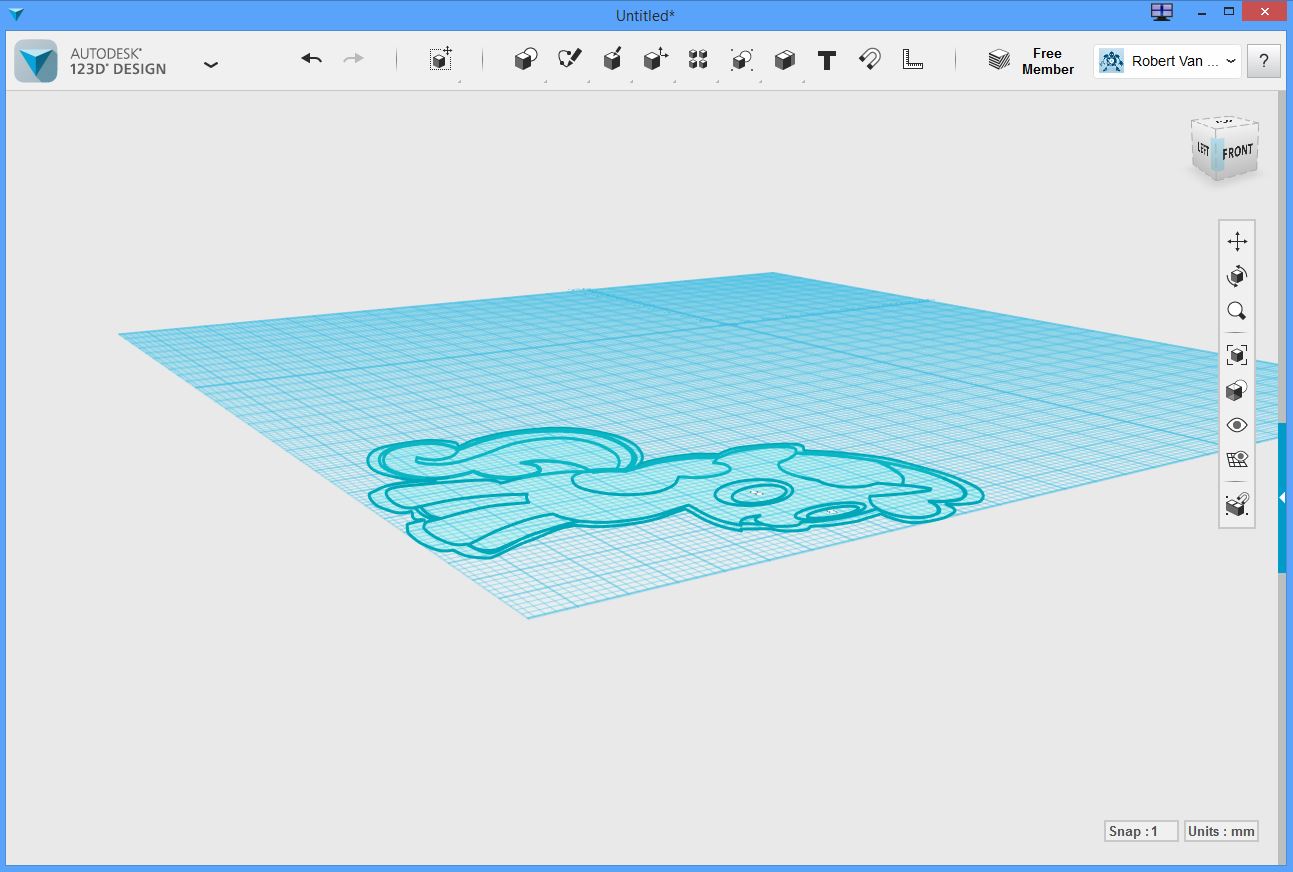Enable the Snap magnet tool
1293x872 pixels.
point(869,59)
